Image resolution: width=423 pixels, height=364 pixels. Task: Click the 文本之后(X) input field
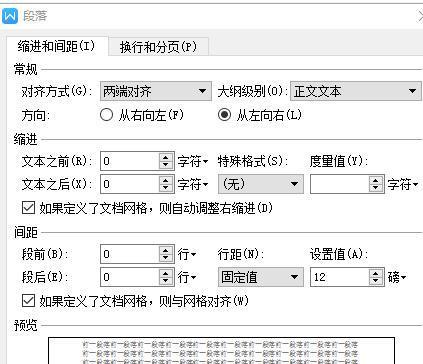click(130, 184)
